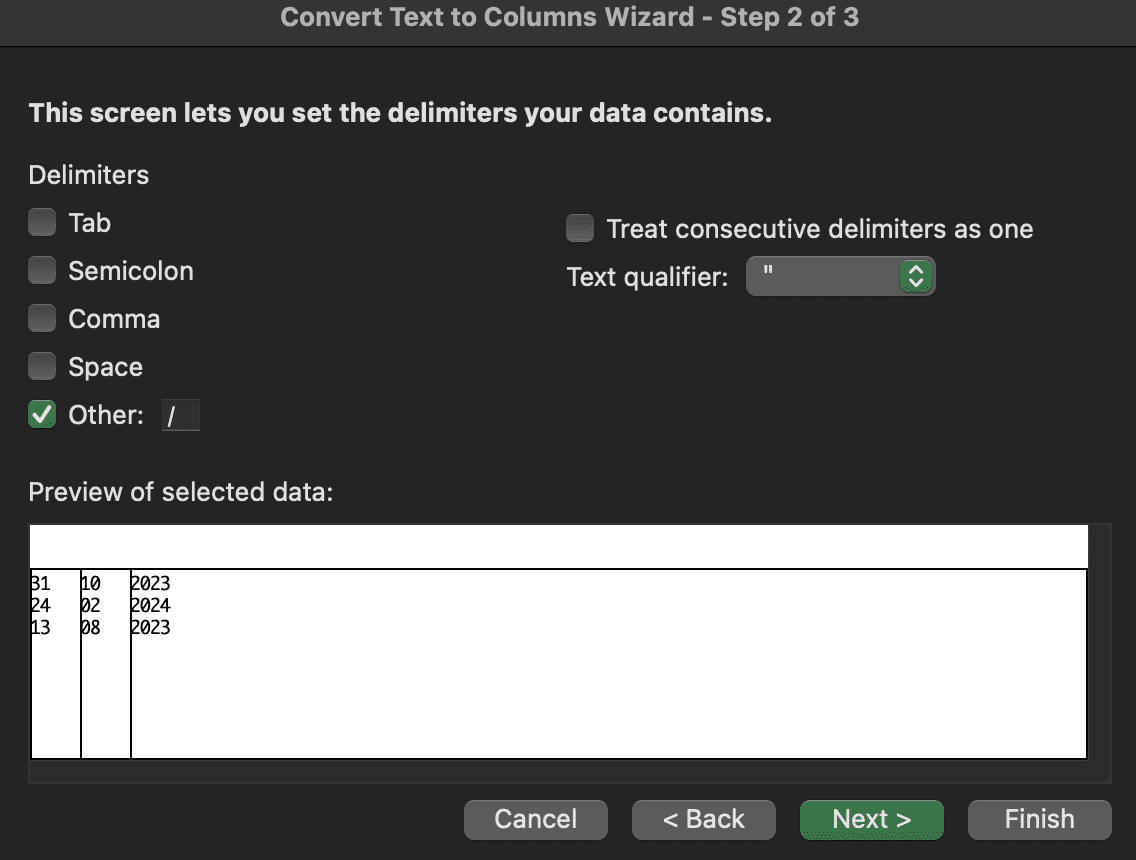This screenshot has width=1136, height=860.
Task: Toggle Treat consecutive delimiters as one
Action: 580,229
